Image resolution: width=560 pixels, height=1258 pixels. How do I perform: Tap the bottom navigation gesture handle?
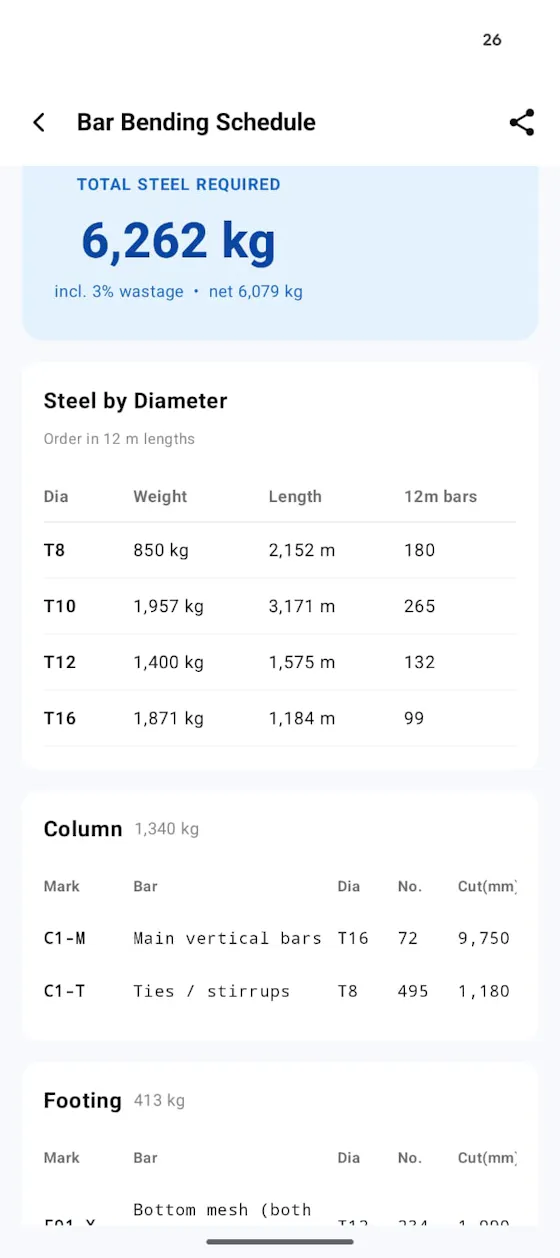280,1242
